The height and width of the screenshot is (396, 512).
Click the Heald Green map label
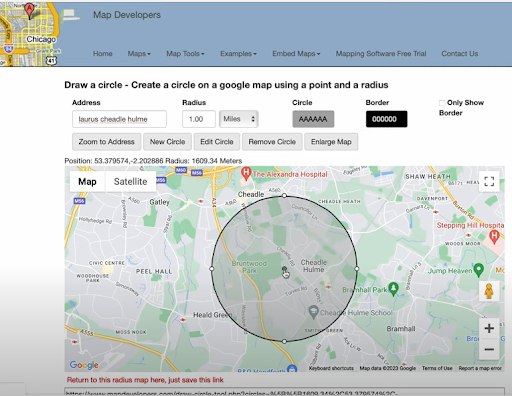[212, 315]
